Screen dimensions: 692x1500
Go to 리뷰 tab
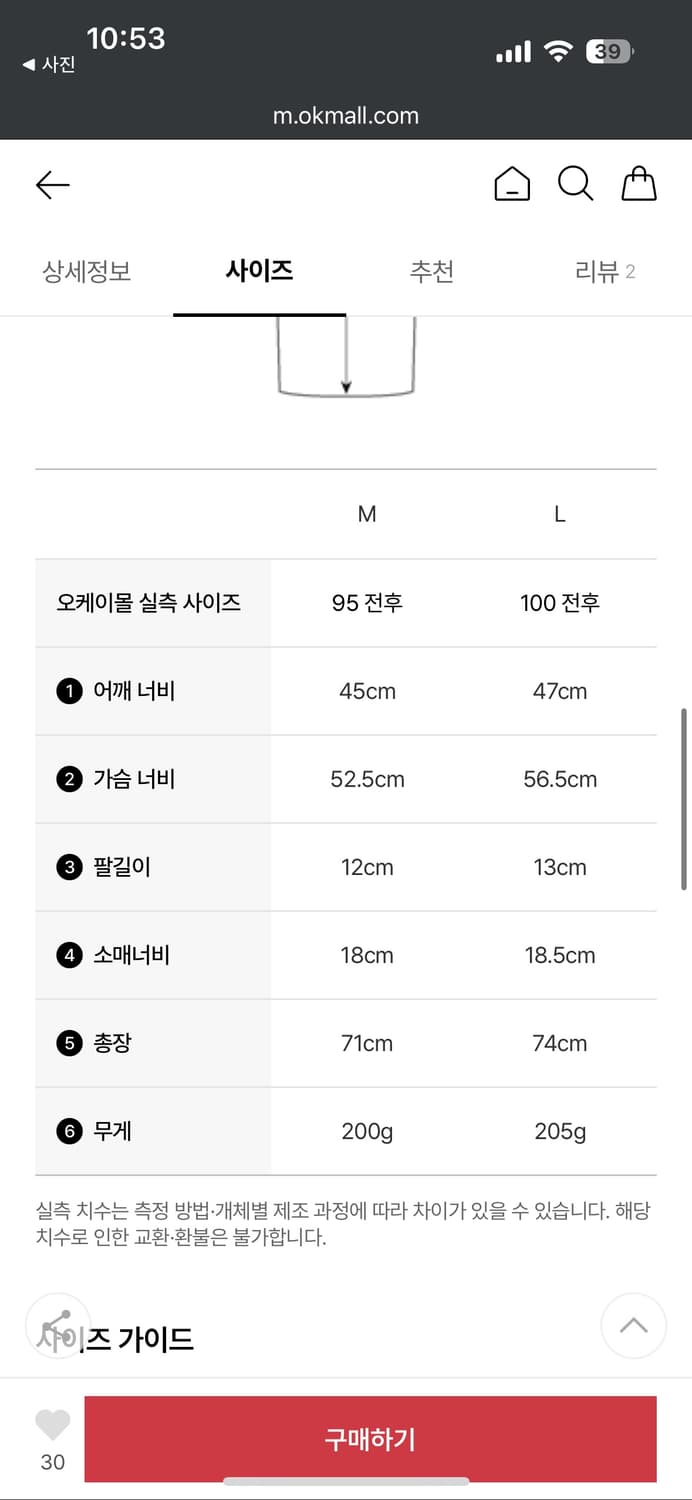point(604,271)
